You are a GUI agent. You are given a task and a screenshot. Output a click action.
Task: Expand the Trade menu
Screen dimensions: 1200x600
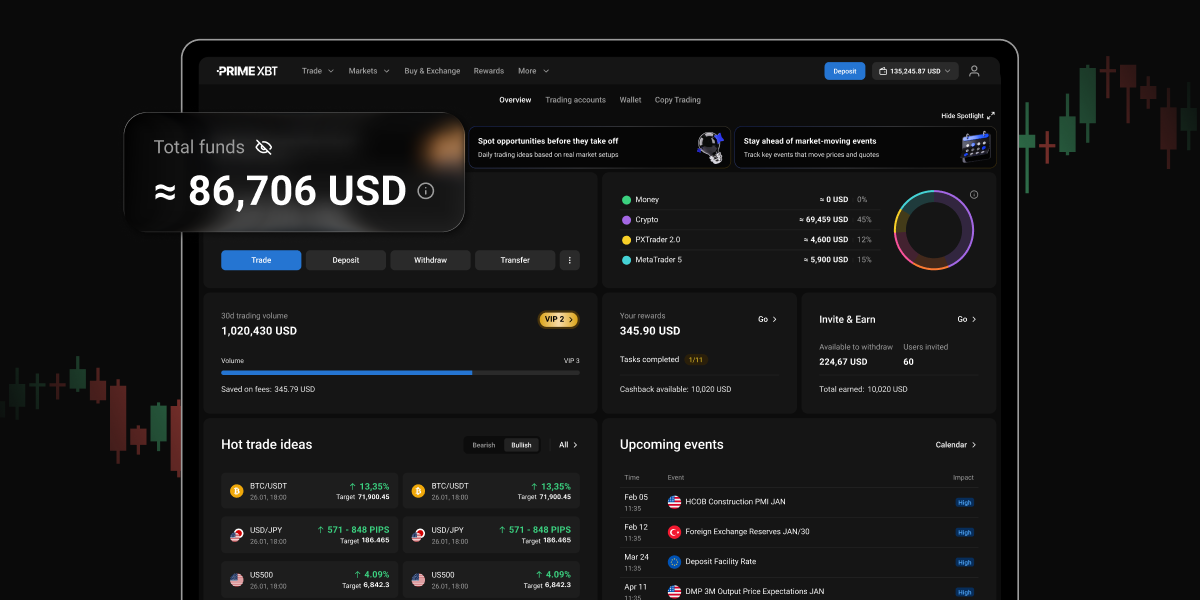pos(318,71)
